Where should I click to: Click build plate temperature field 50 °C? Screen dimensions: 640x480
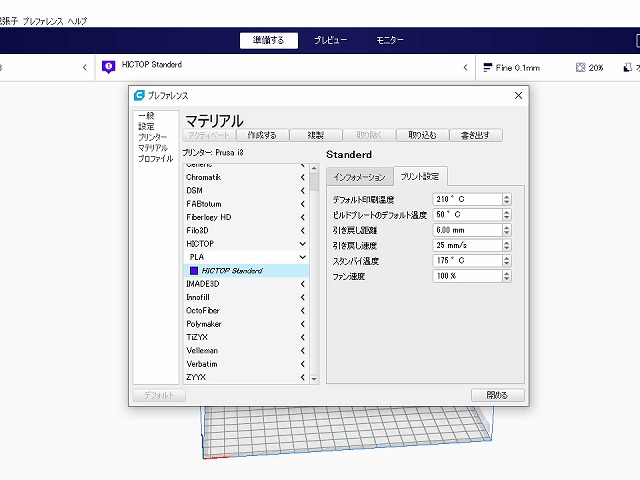coord(467,215)
